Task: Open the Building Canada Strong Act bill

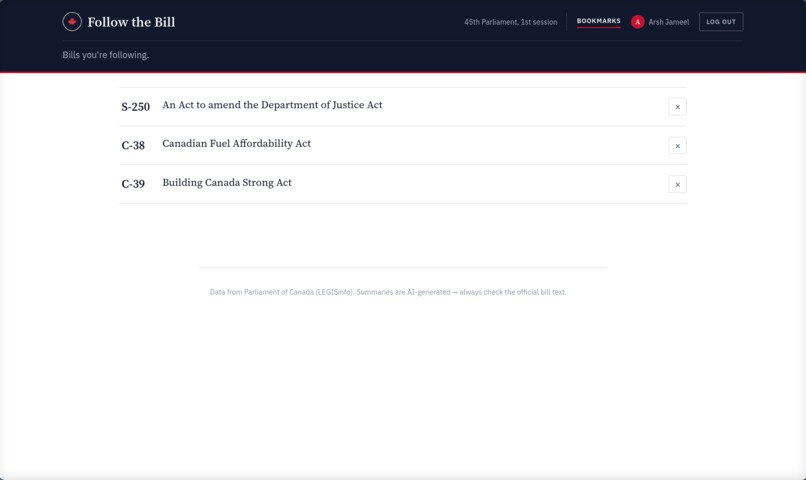Action: [227, 182]
